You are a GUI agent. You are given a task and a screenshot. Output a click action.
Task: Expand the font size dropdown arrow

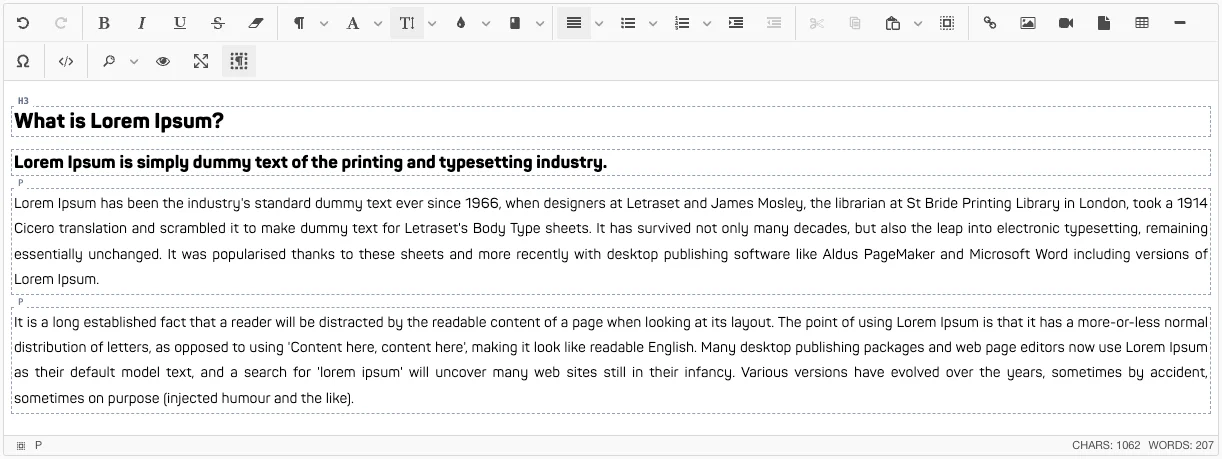(x=432, y=23)
